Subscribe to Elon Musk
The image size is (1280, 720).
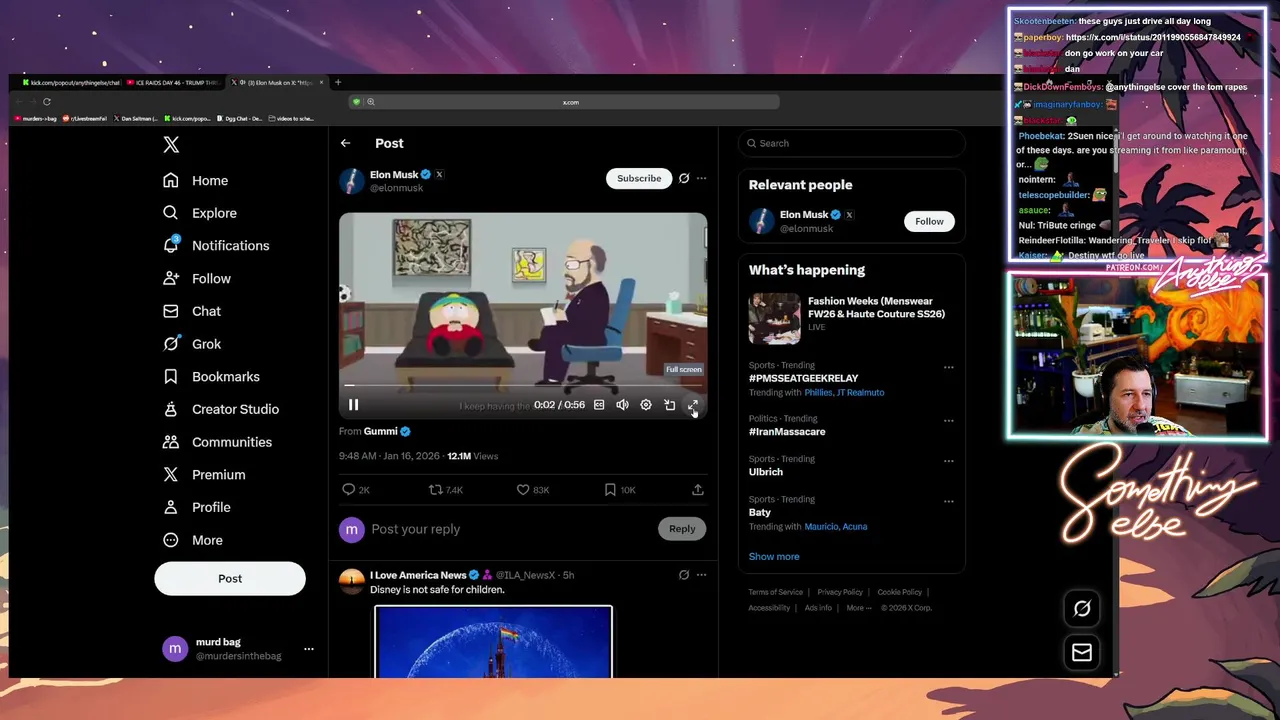639,178
